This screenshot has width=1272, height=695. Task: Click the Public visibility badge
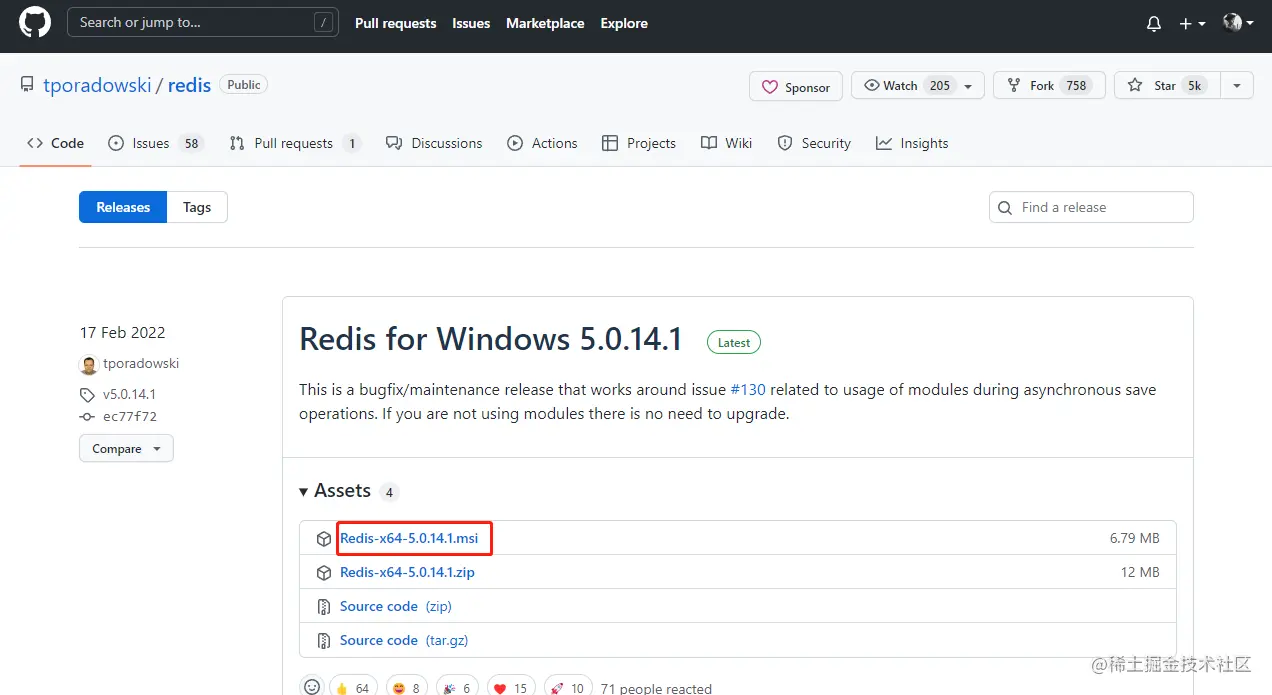244,85
